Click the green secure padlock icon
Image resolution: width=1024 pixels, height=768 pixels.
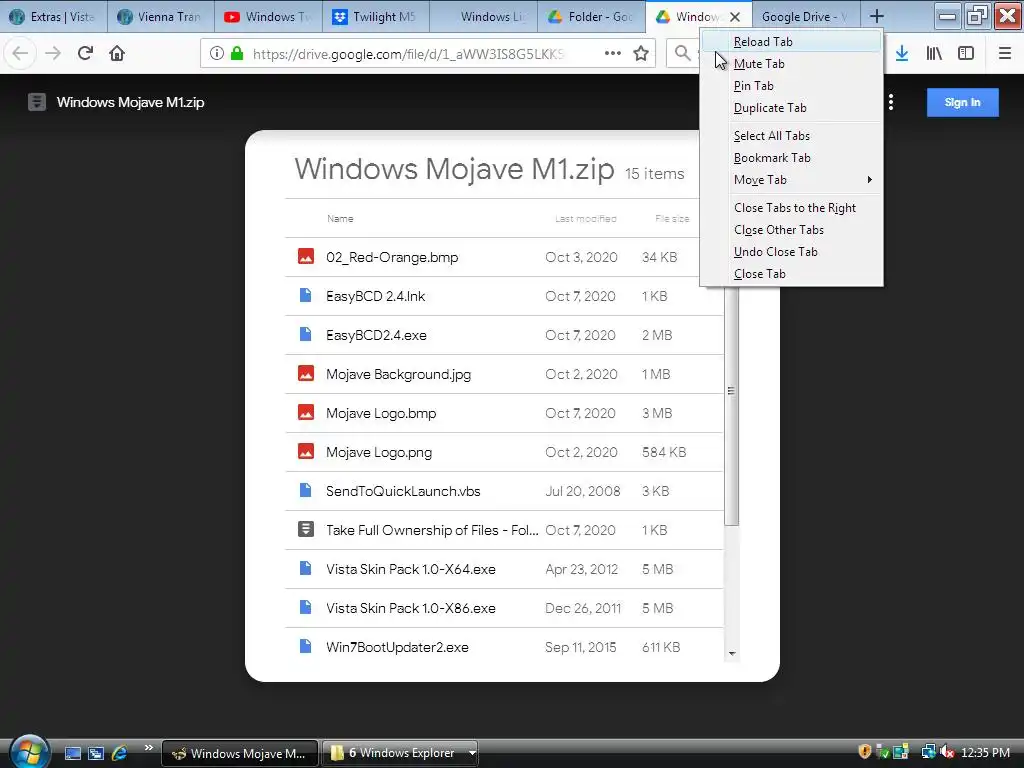click(237, 53)
